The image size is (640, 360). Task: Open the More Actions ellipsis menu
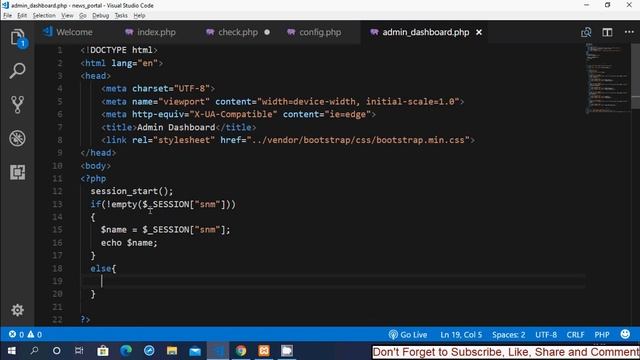click(629, 32)
